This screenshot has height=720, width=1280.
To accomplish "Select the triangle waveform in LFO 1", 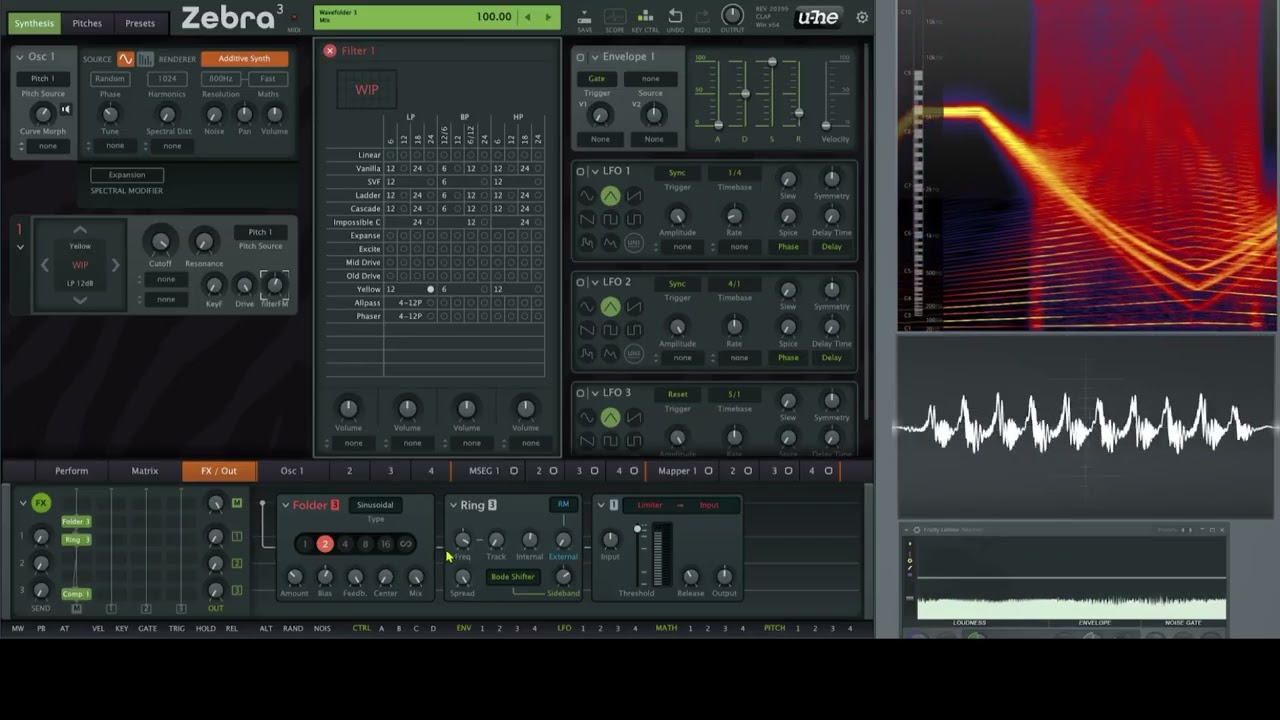I will pyautogui.click(x=610, y=196).
